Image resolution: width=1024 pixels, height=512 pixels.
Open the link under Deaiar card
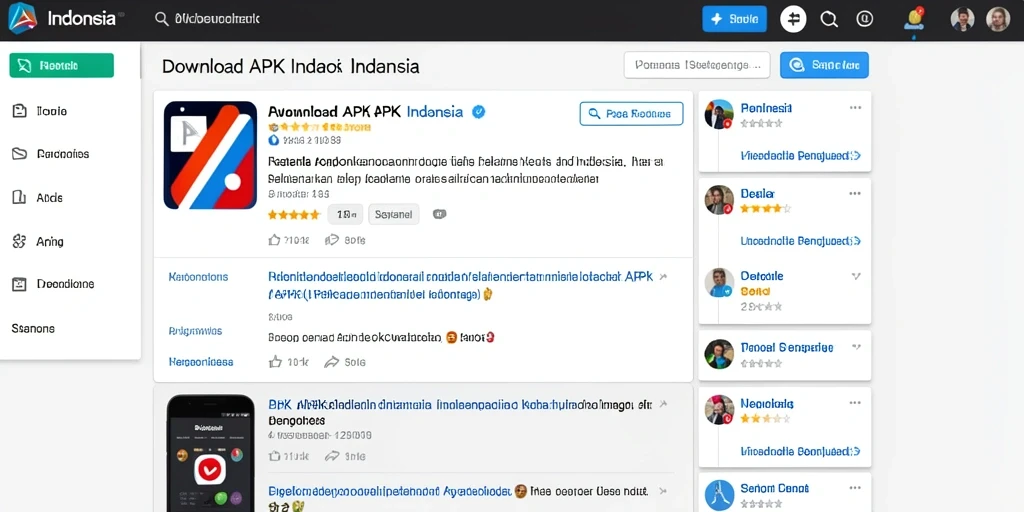pos(801,241)
